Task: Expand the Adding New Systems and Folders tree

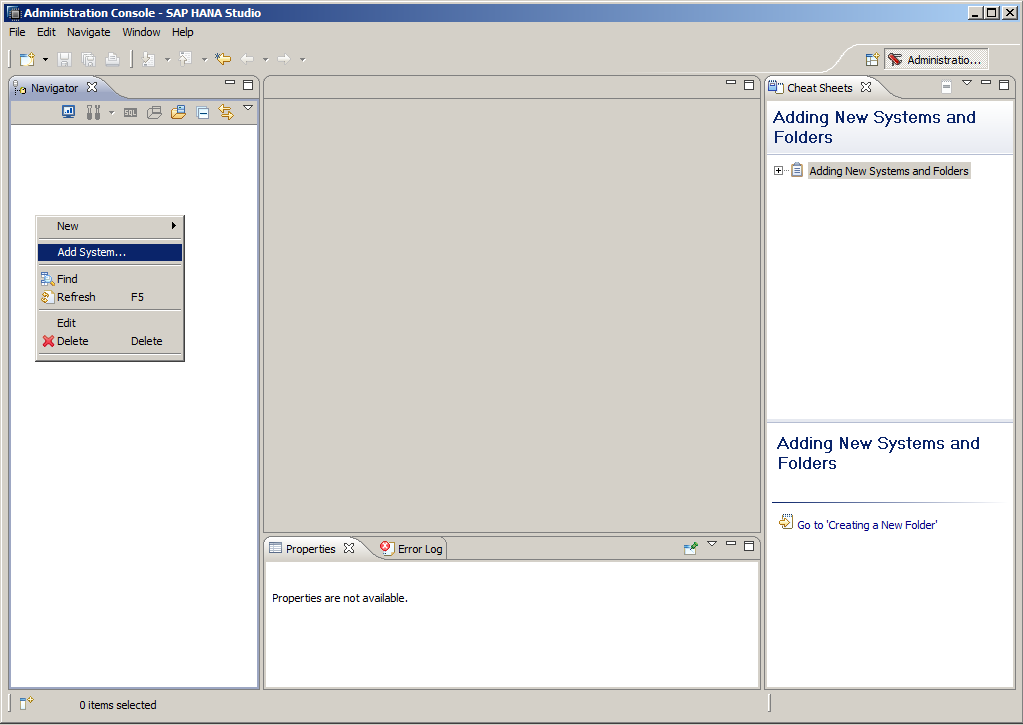Action: (x=779, y=171)
